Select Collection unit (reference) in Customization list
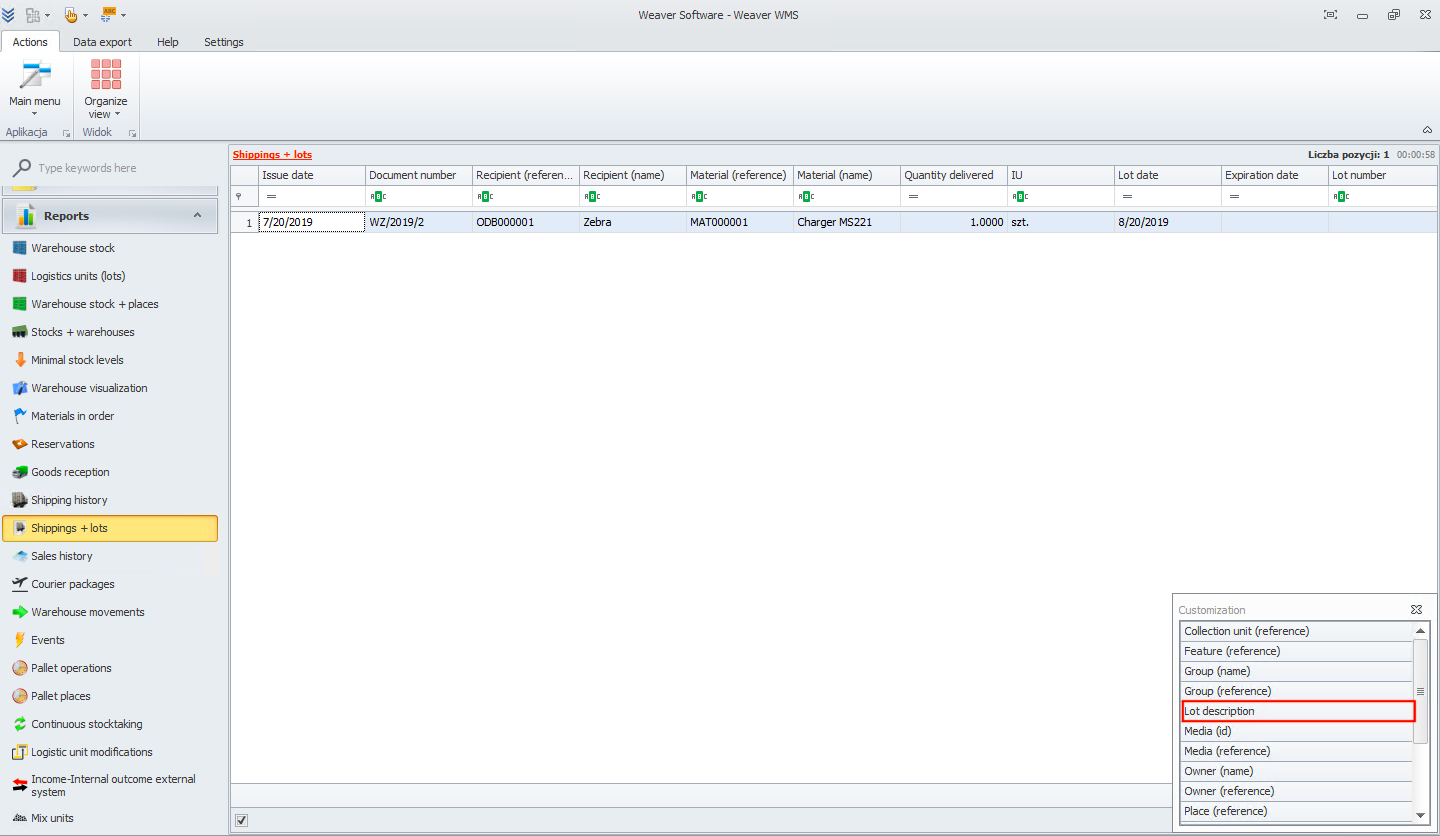The image size is (1440, 836). [x=1296, y=631]
